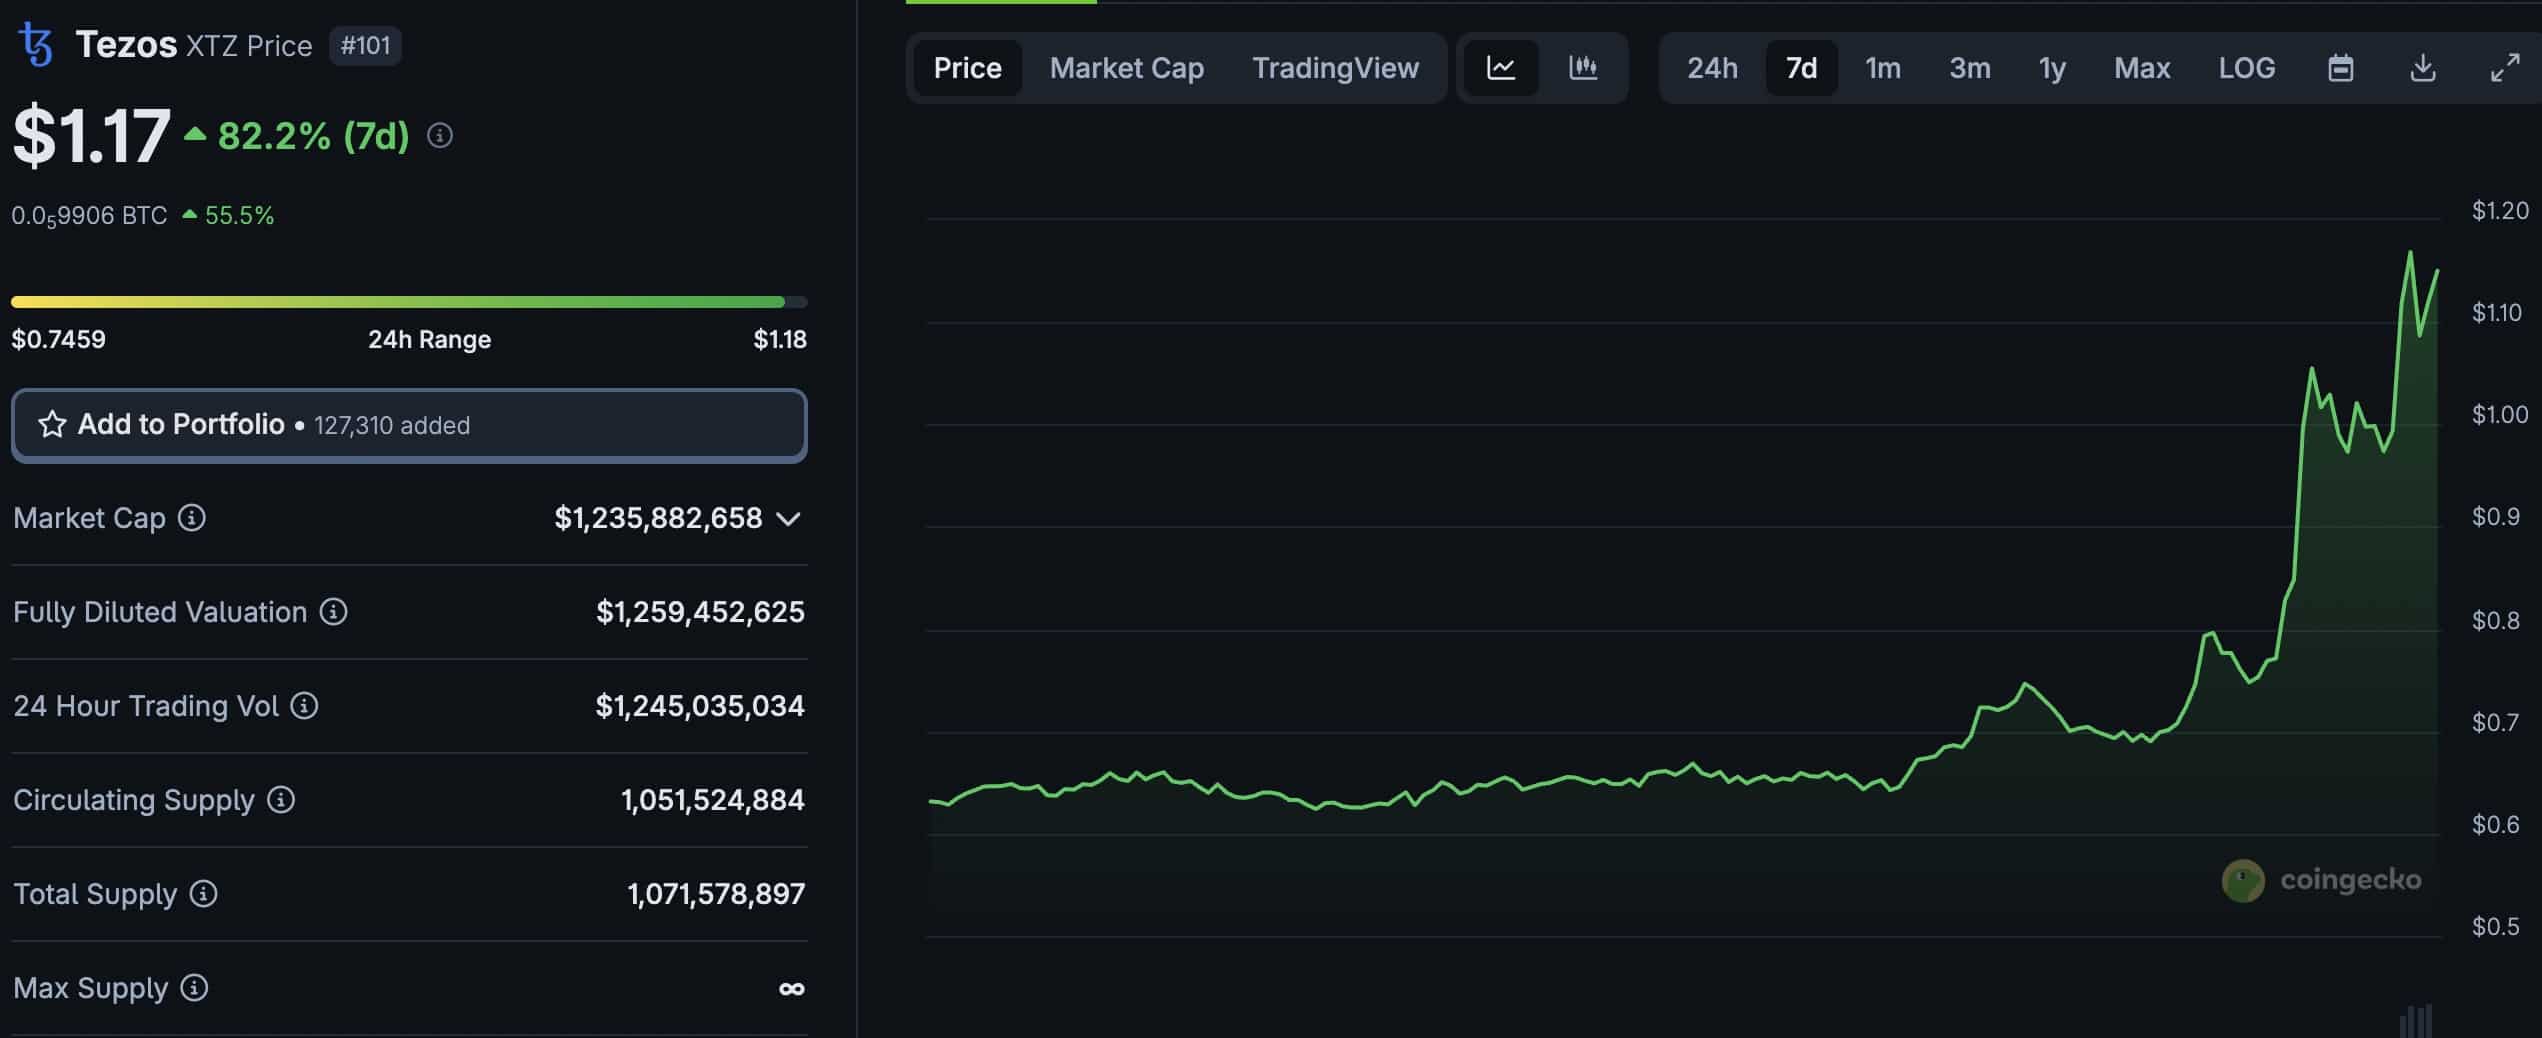Click the 82.2% (7d) change value
The height and width of the screenshot is (1038, 2542).
click(313, 136)
